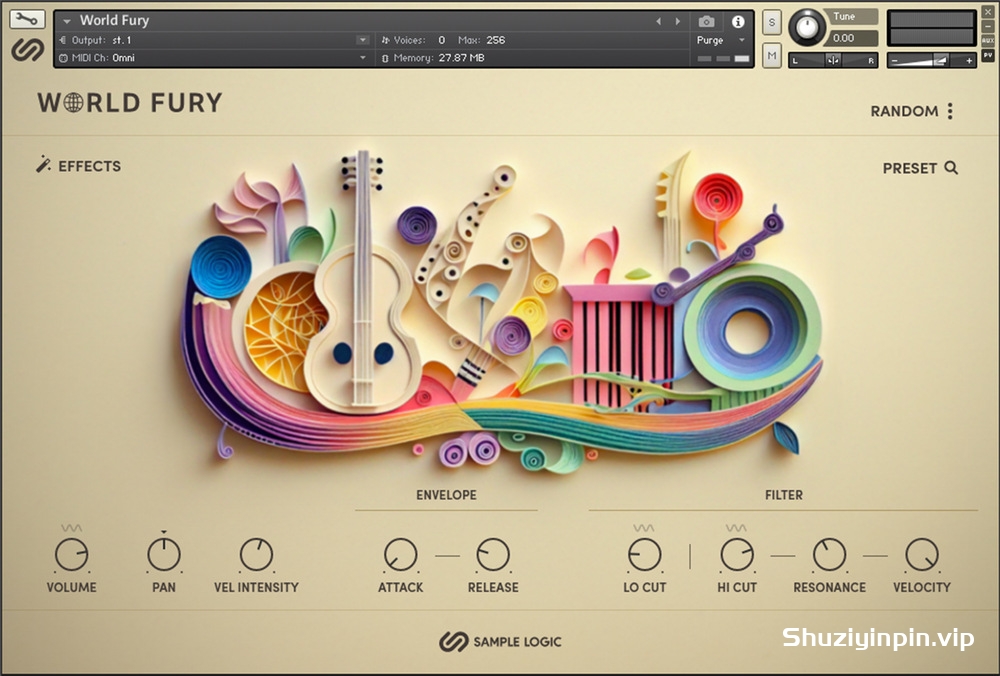Minimize instrument header view button
Image resolution: width=1000 pixels, height=676 pixels.
(988, 26)
